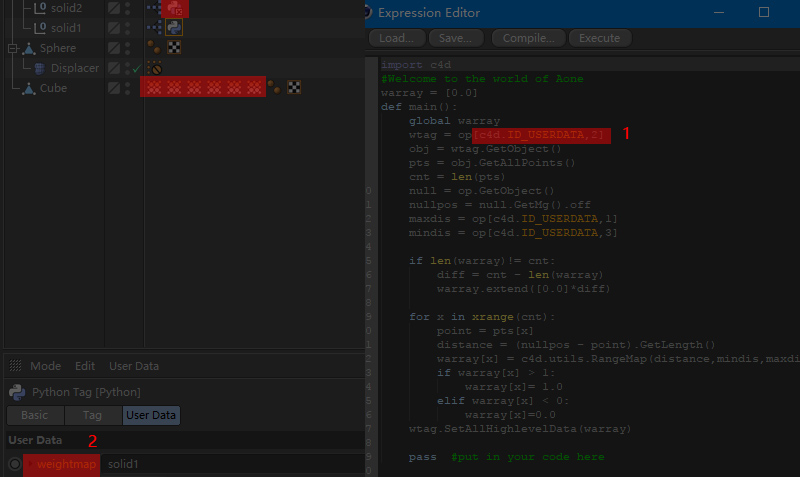Click the Sphere polygon object icon
Viewport: 800px width, 477px height.
point(29,48)
